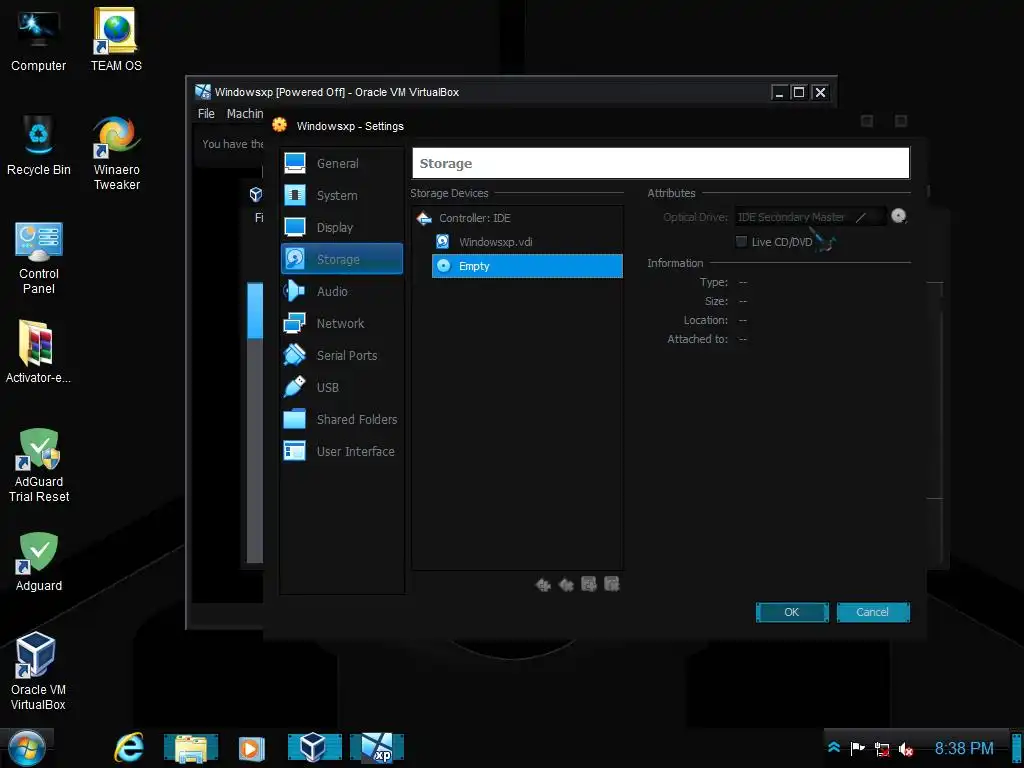Confirm settings with the OK button
The height and width of the screenshot is (768, 1024).
click(792, 612)
